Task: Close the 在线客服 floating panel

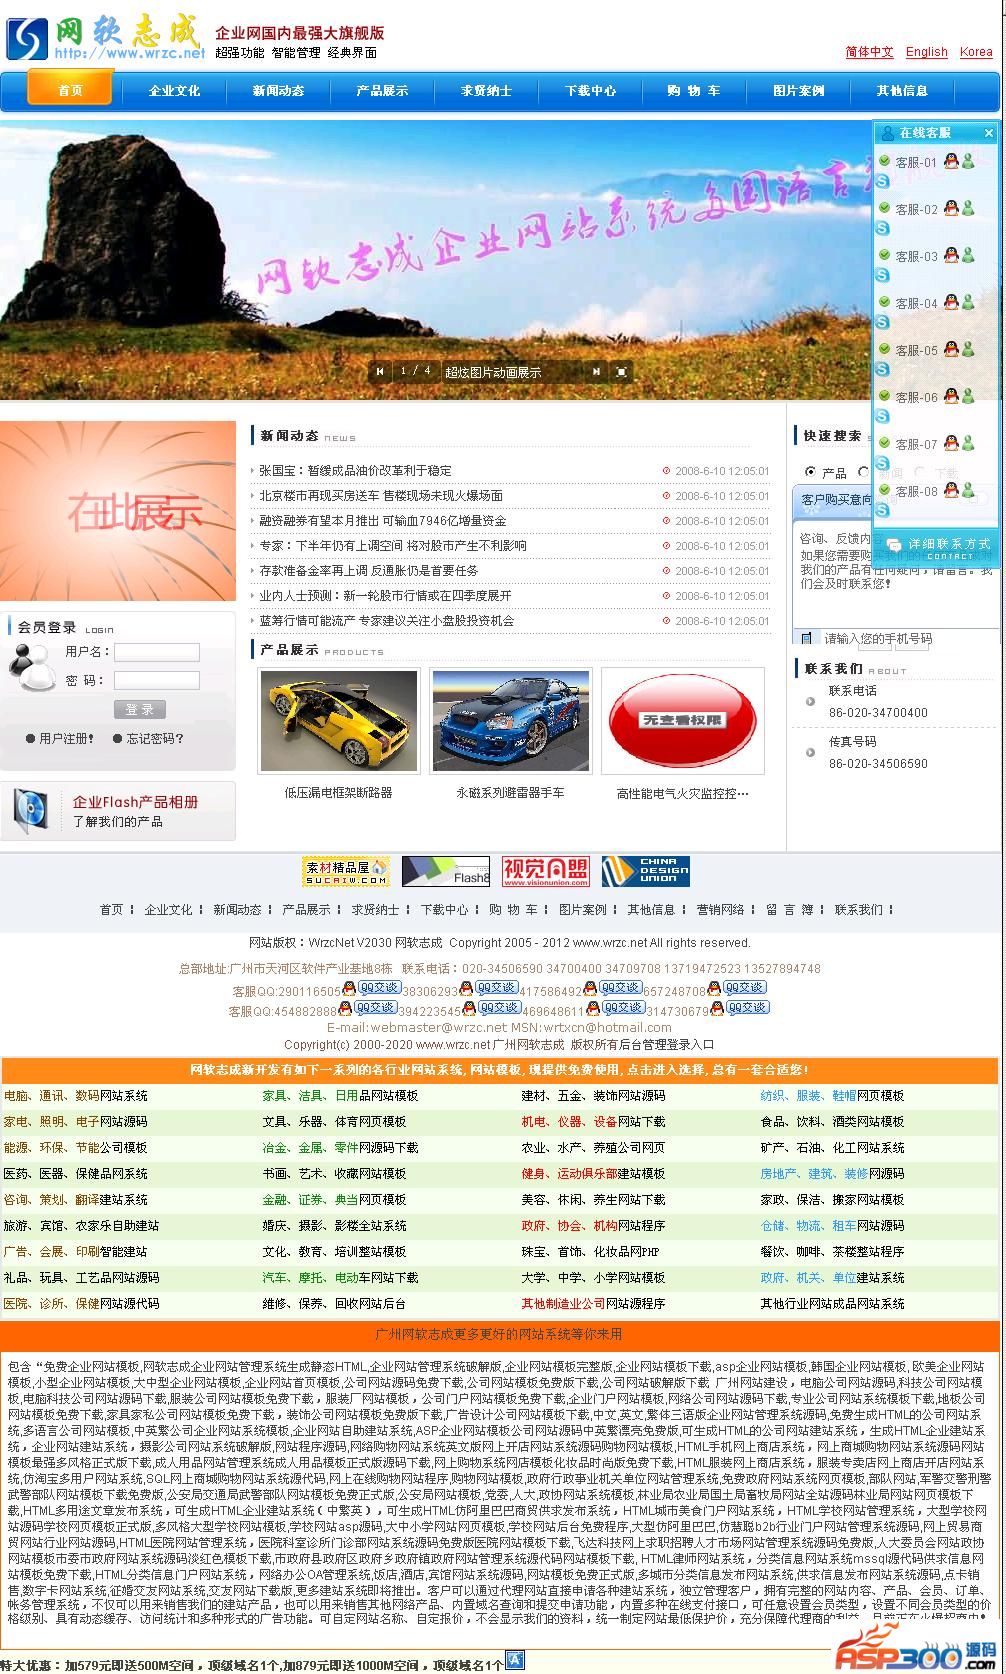Action: click(989, 132)
